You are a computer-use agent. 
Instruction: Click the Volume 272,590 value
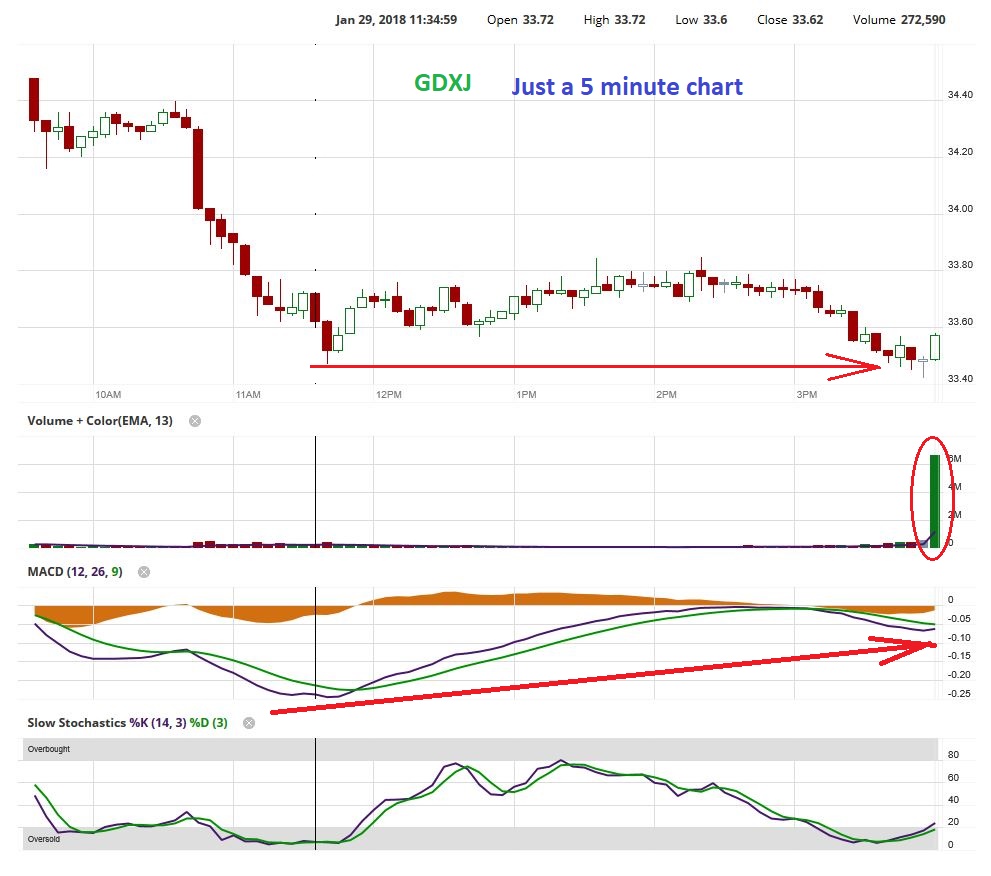pyautogui.click(x=899, y=20)
